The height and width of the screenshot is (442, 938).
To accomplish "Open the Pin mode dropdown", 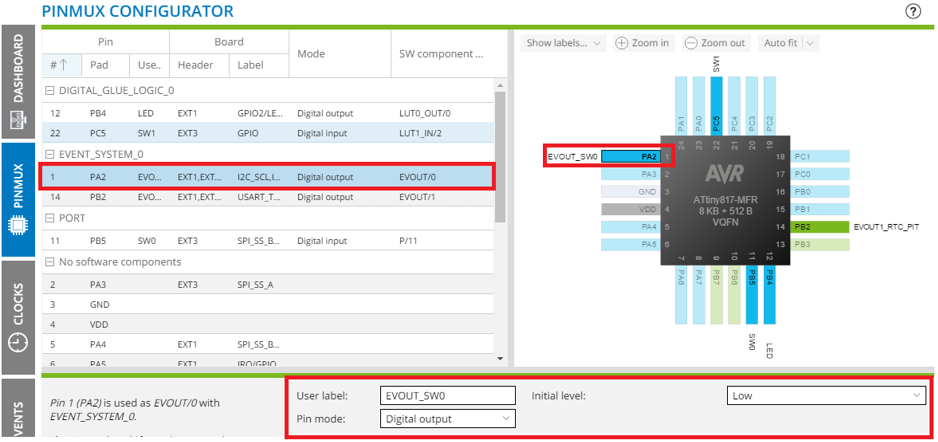I will click(x=448, y=419).
